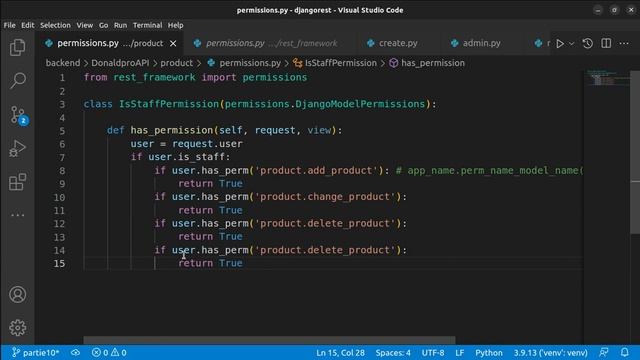Change encoding via UTF-8 status item
Screen dimensions: 640x360
coord(433,353)
